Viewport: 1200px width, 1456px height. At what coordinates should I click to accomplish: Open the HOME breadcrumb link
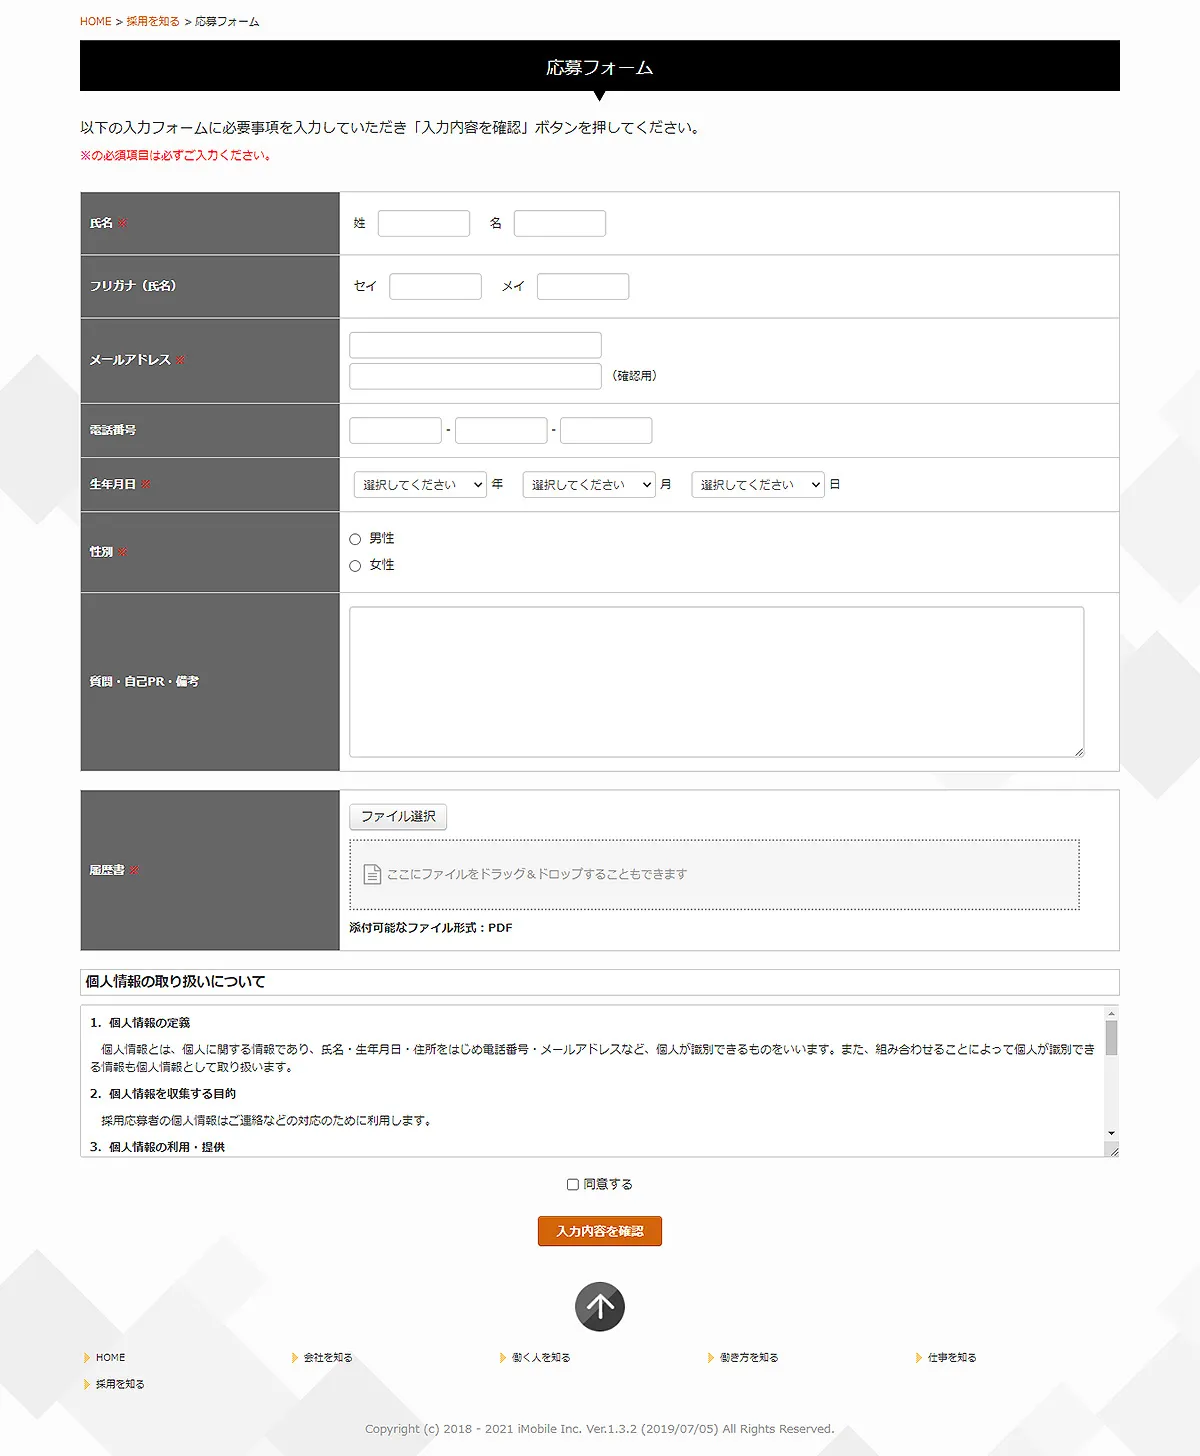tap(95, 20)
